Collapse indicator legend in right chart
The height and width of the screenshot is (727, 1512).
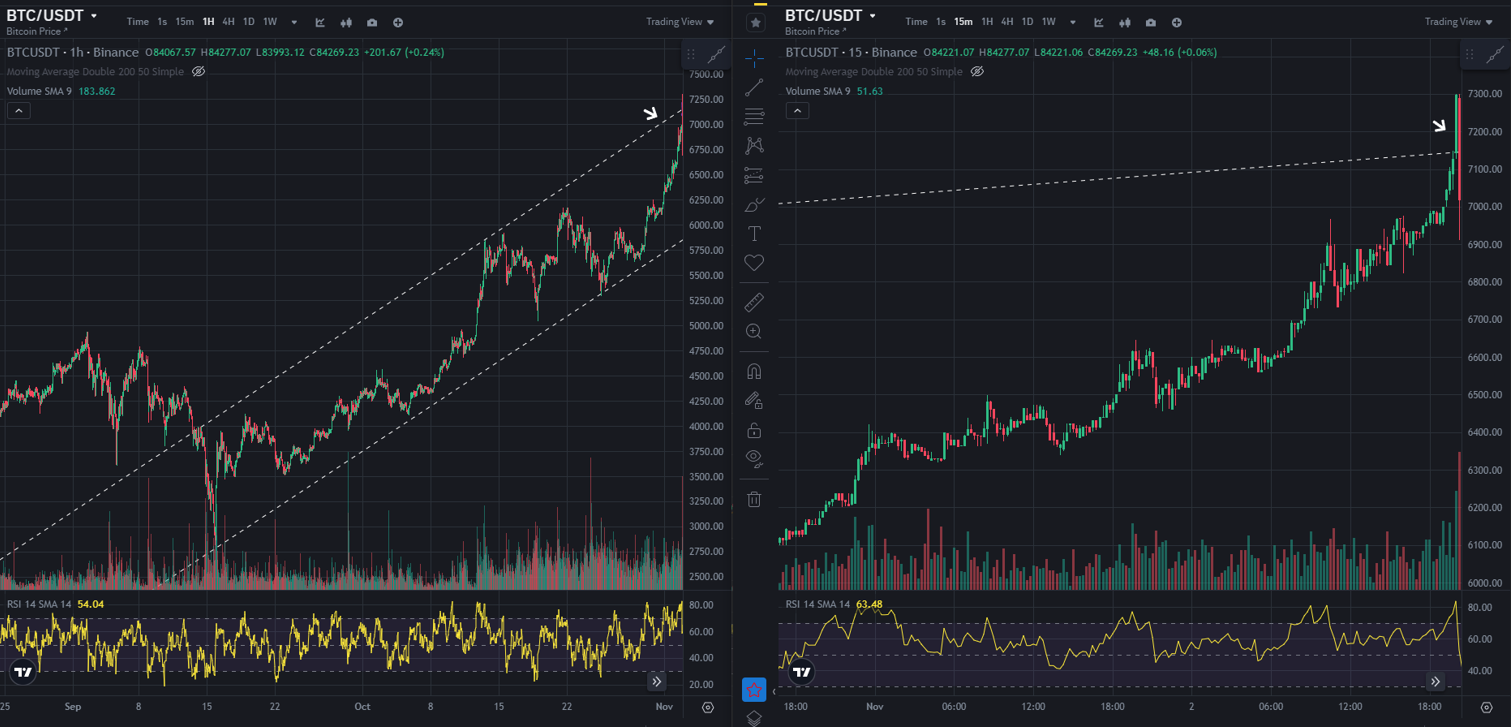tap(797, 111)
